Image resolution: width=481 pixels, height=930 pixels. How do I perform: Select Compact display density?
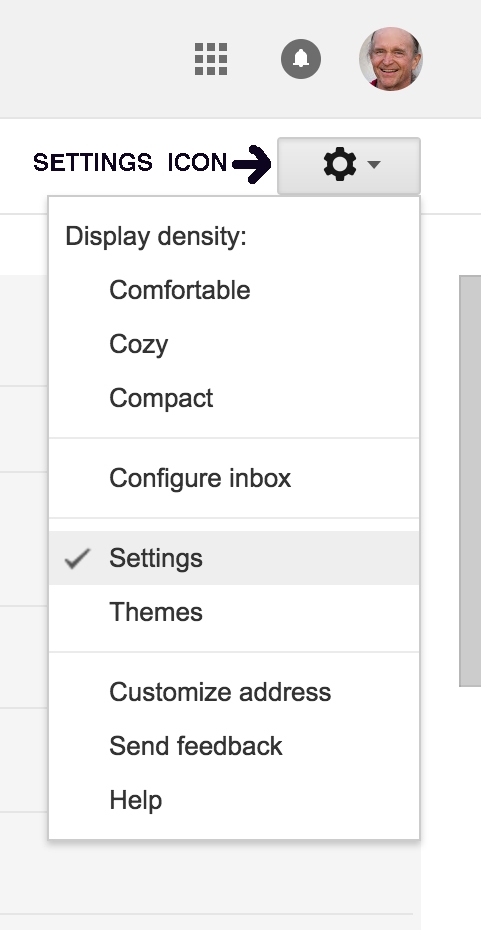(x=234, y=398)
